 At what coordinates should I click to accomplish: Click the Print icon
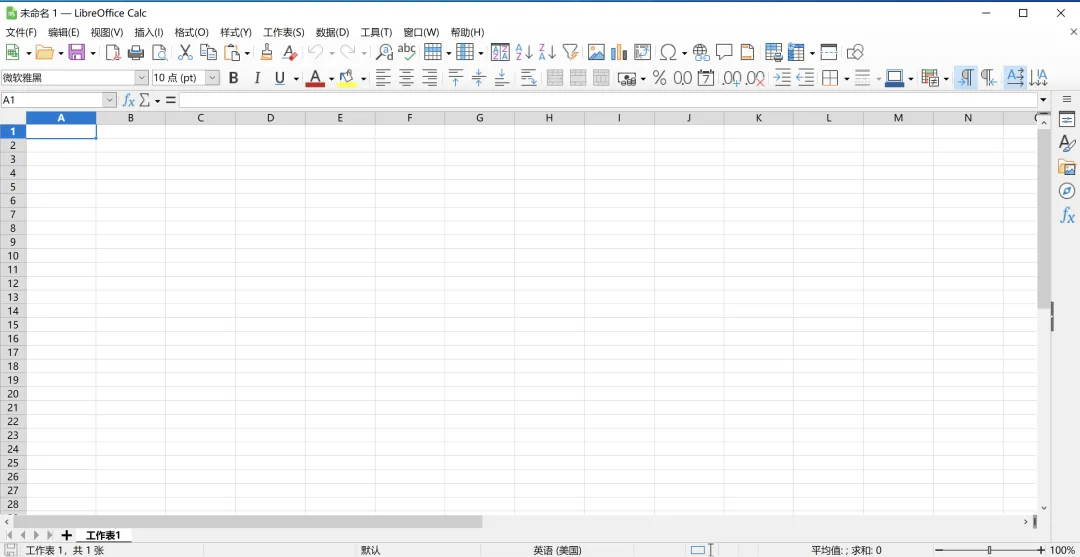[x=136, y=52]
